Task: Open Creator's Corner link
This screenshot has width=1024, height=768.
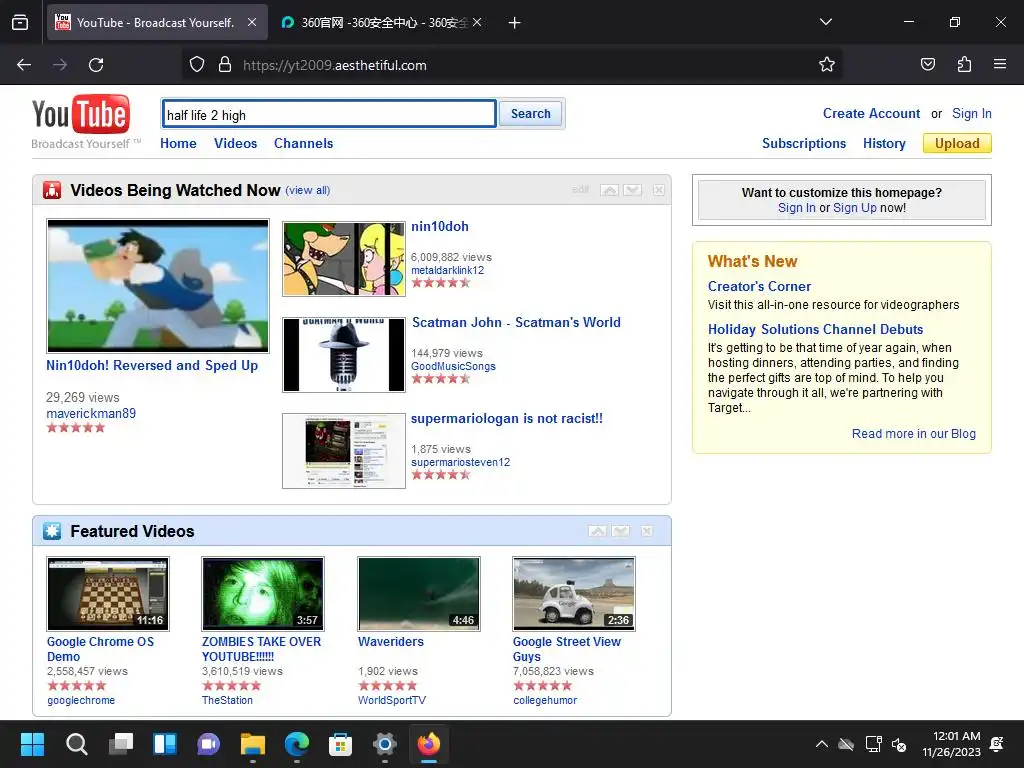Action: pyautogui.click(x=759, y=286)
